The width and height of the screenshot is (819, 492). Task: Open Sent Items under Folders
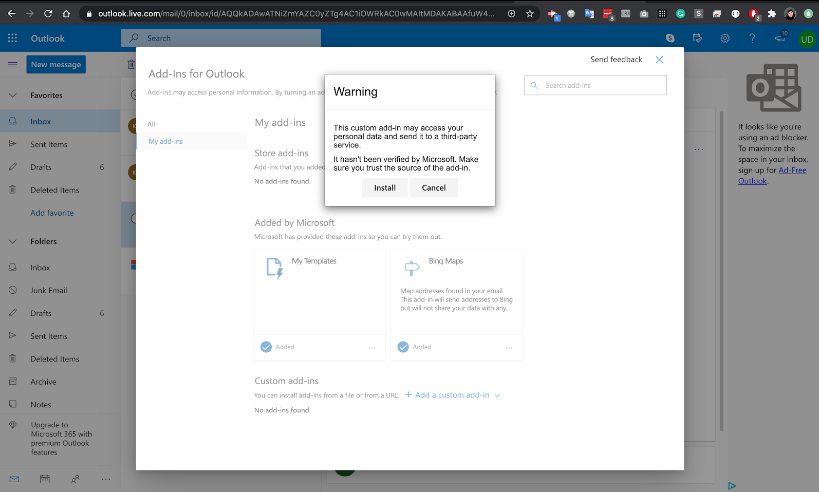tap(60, 336)
